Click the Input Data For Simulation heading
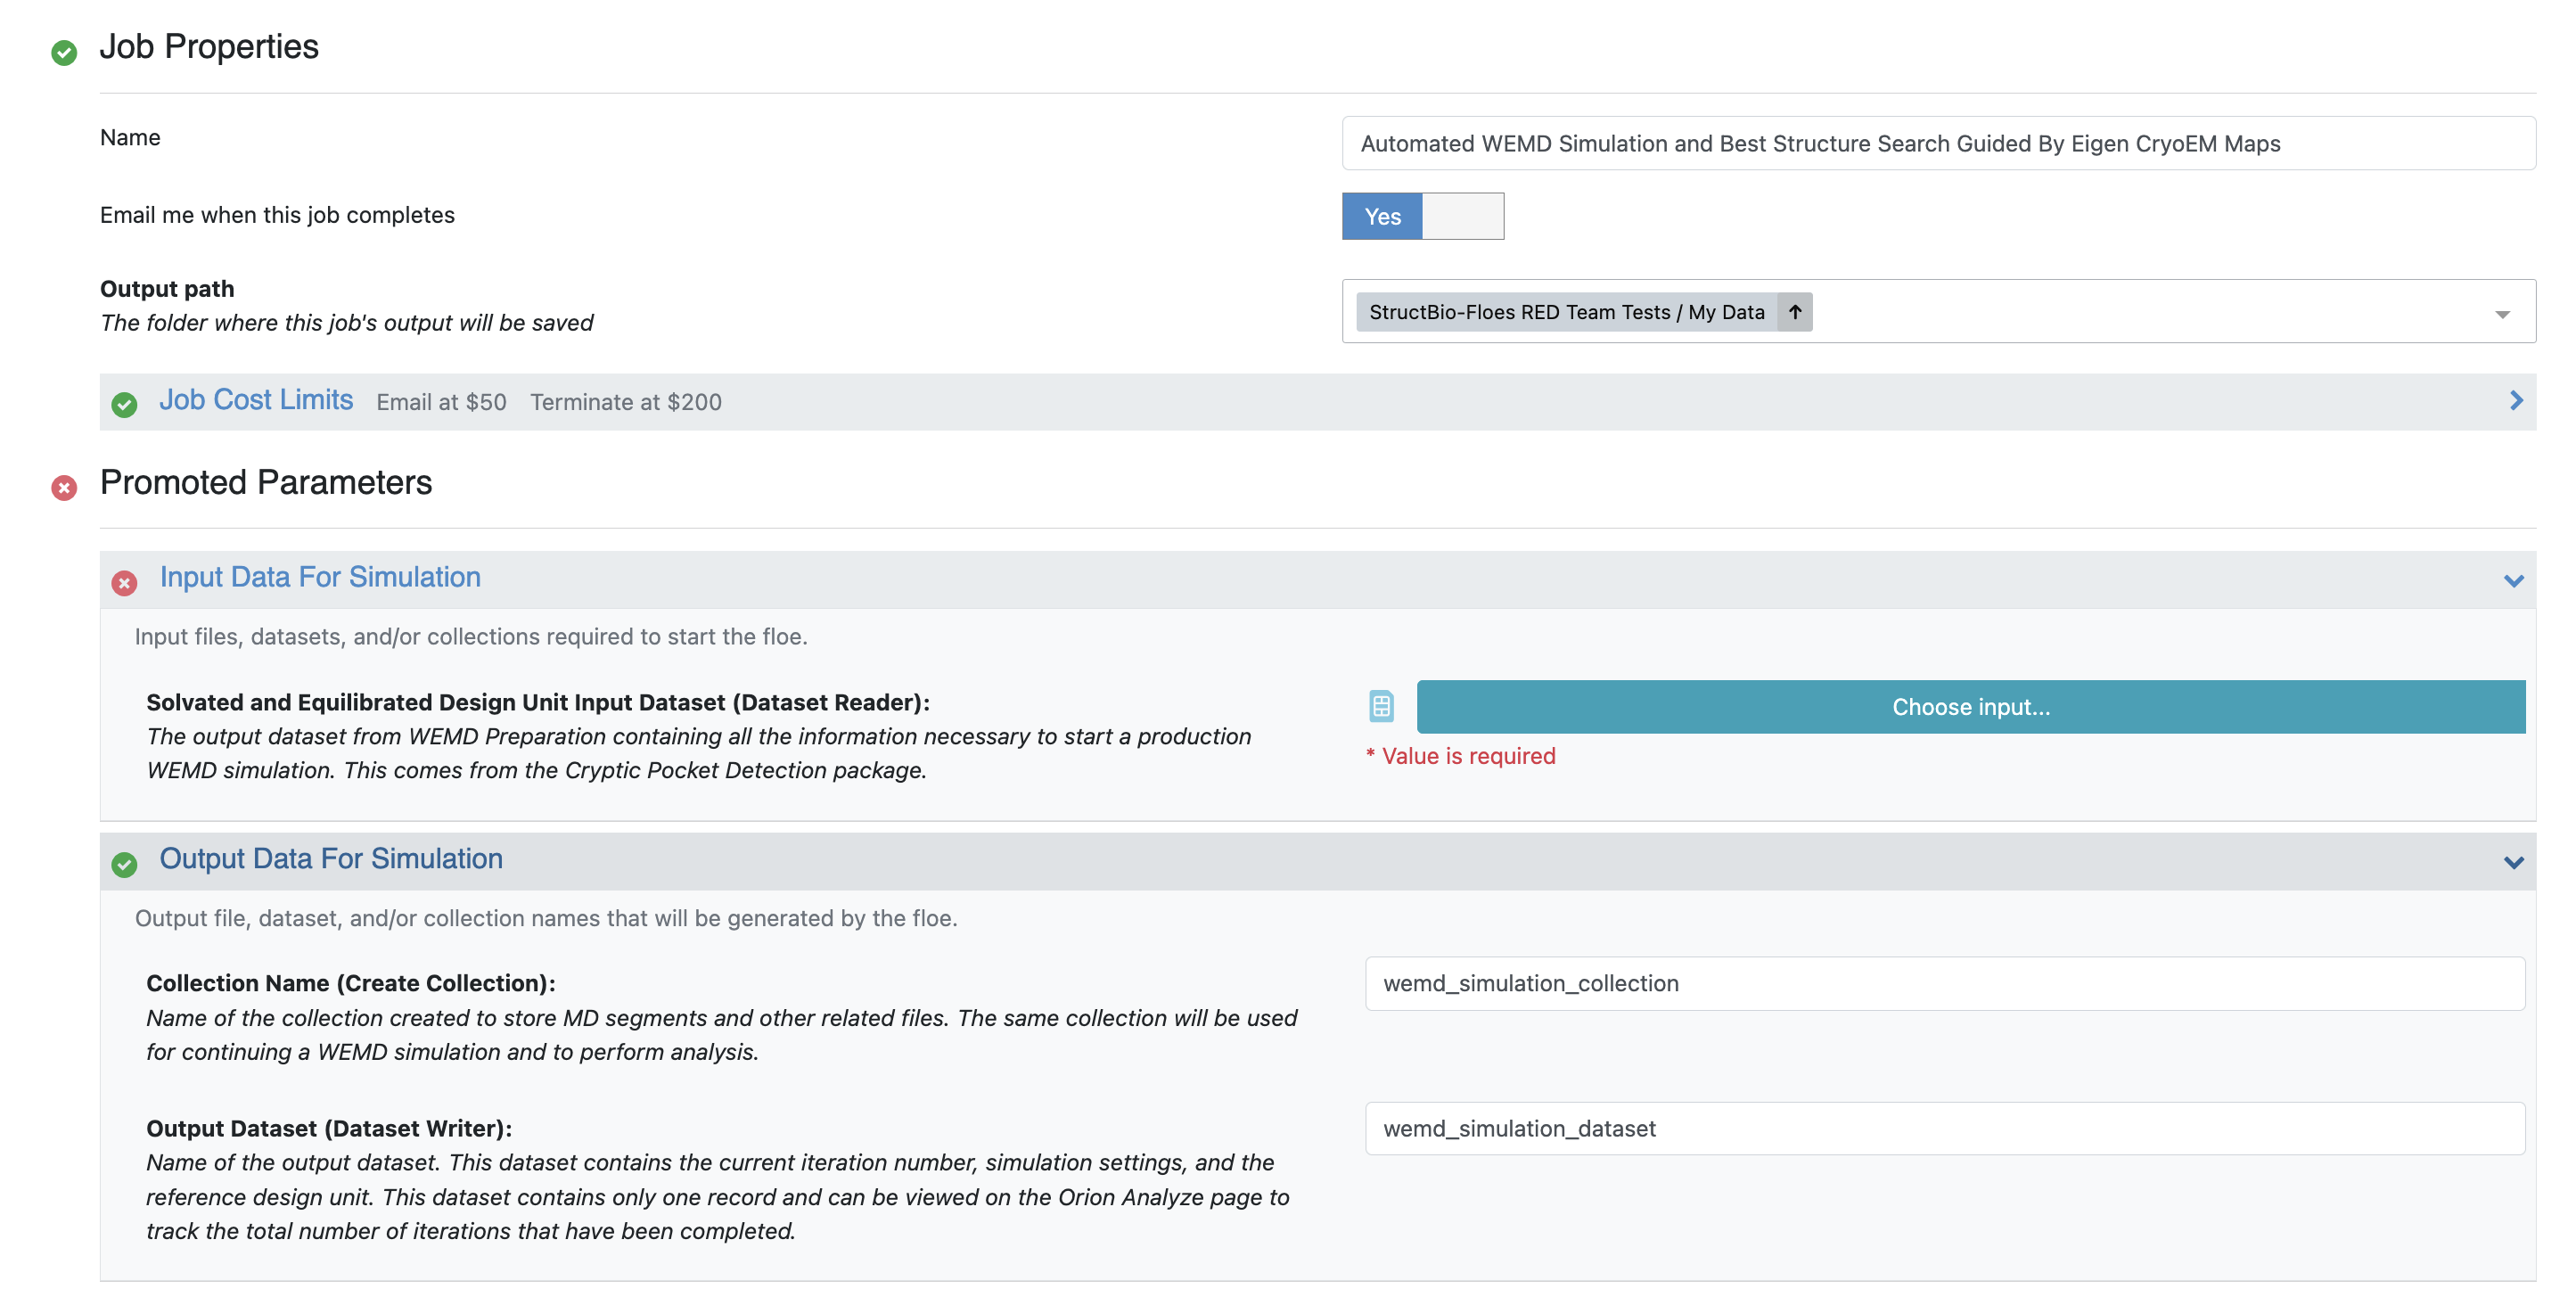The image size is (2576, 1289). [x=320, y=577]
